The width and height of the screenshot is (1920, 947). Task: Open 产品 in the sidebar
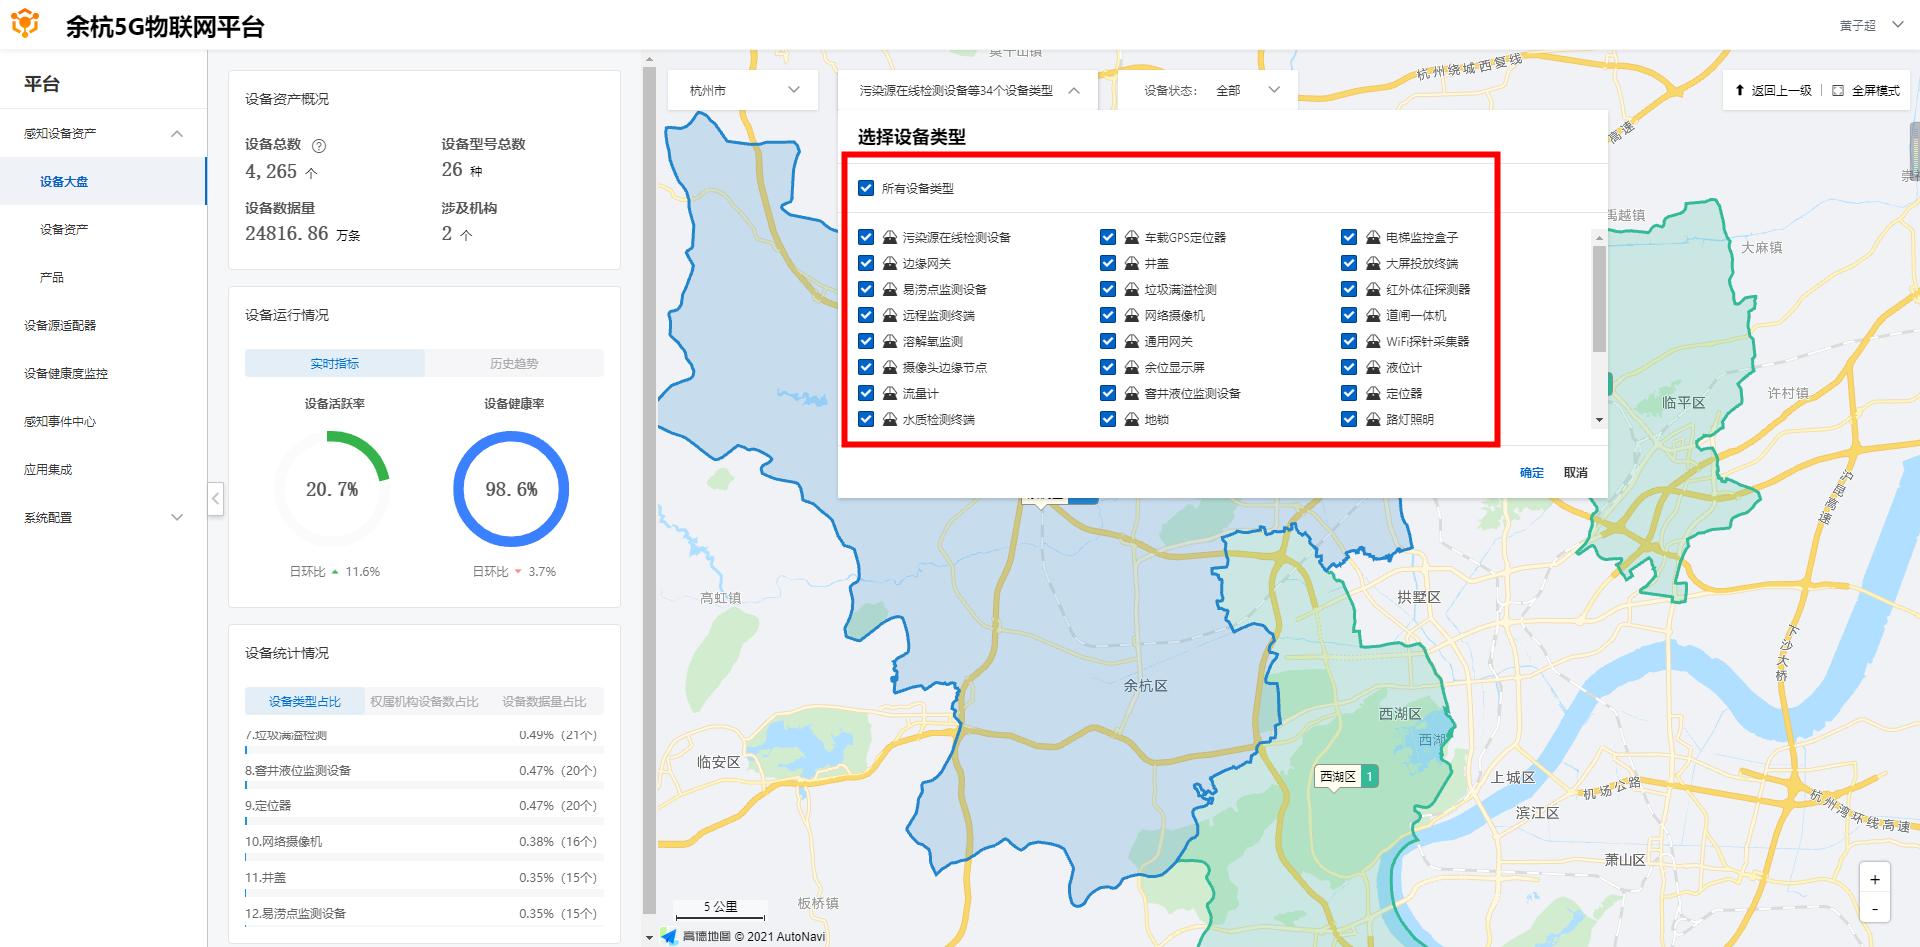(x=103, y=278)
